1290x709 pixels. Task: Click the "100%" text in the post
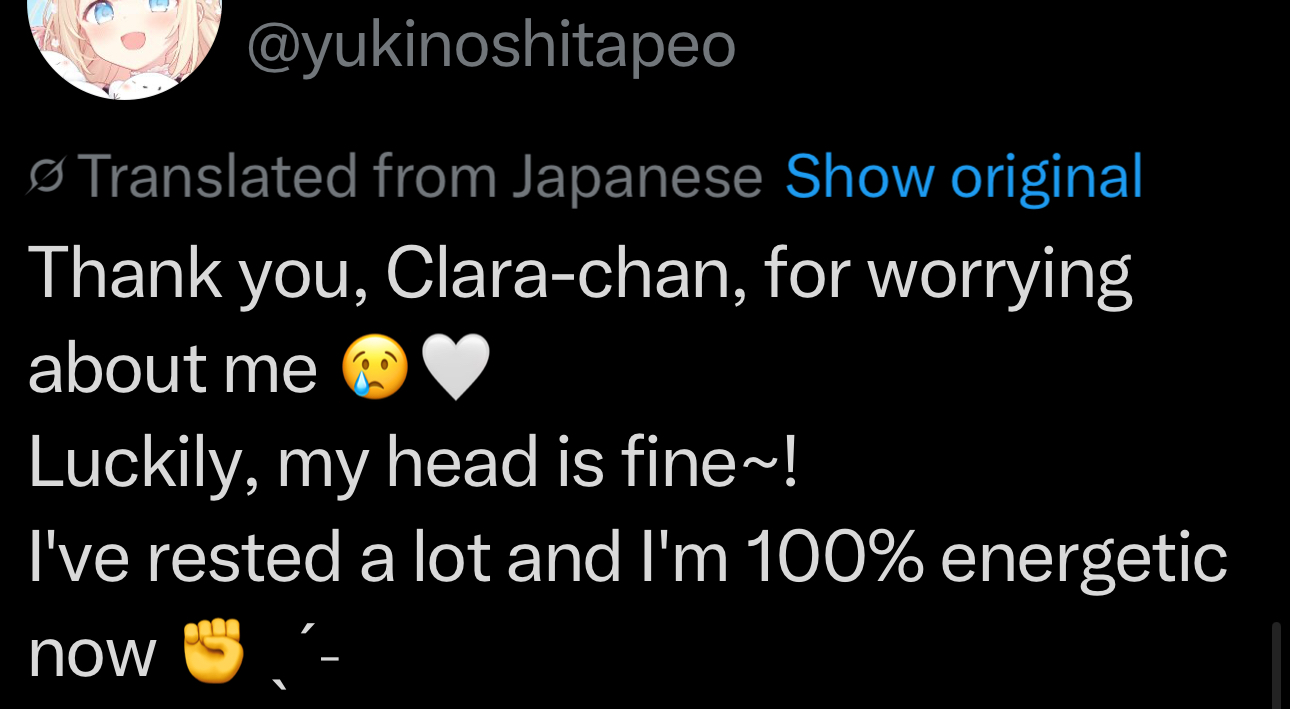coord(834,558)
